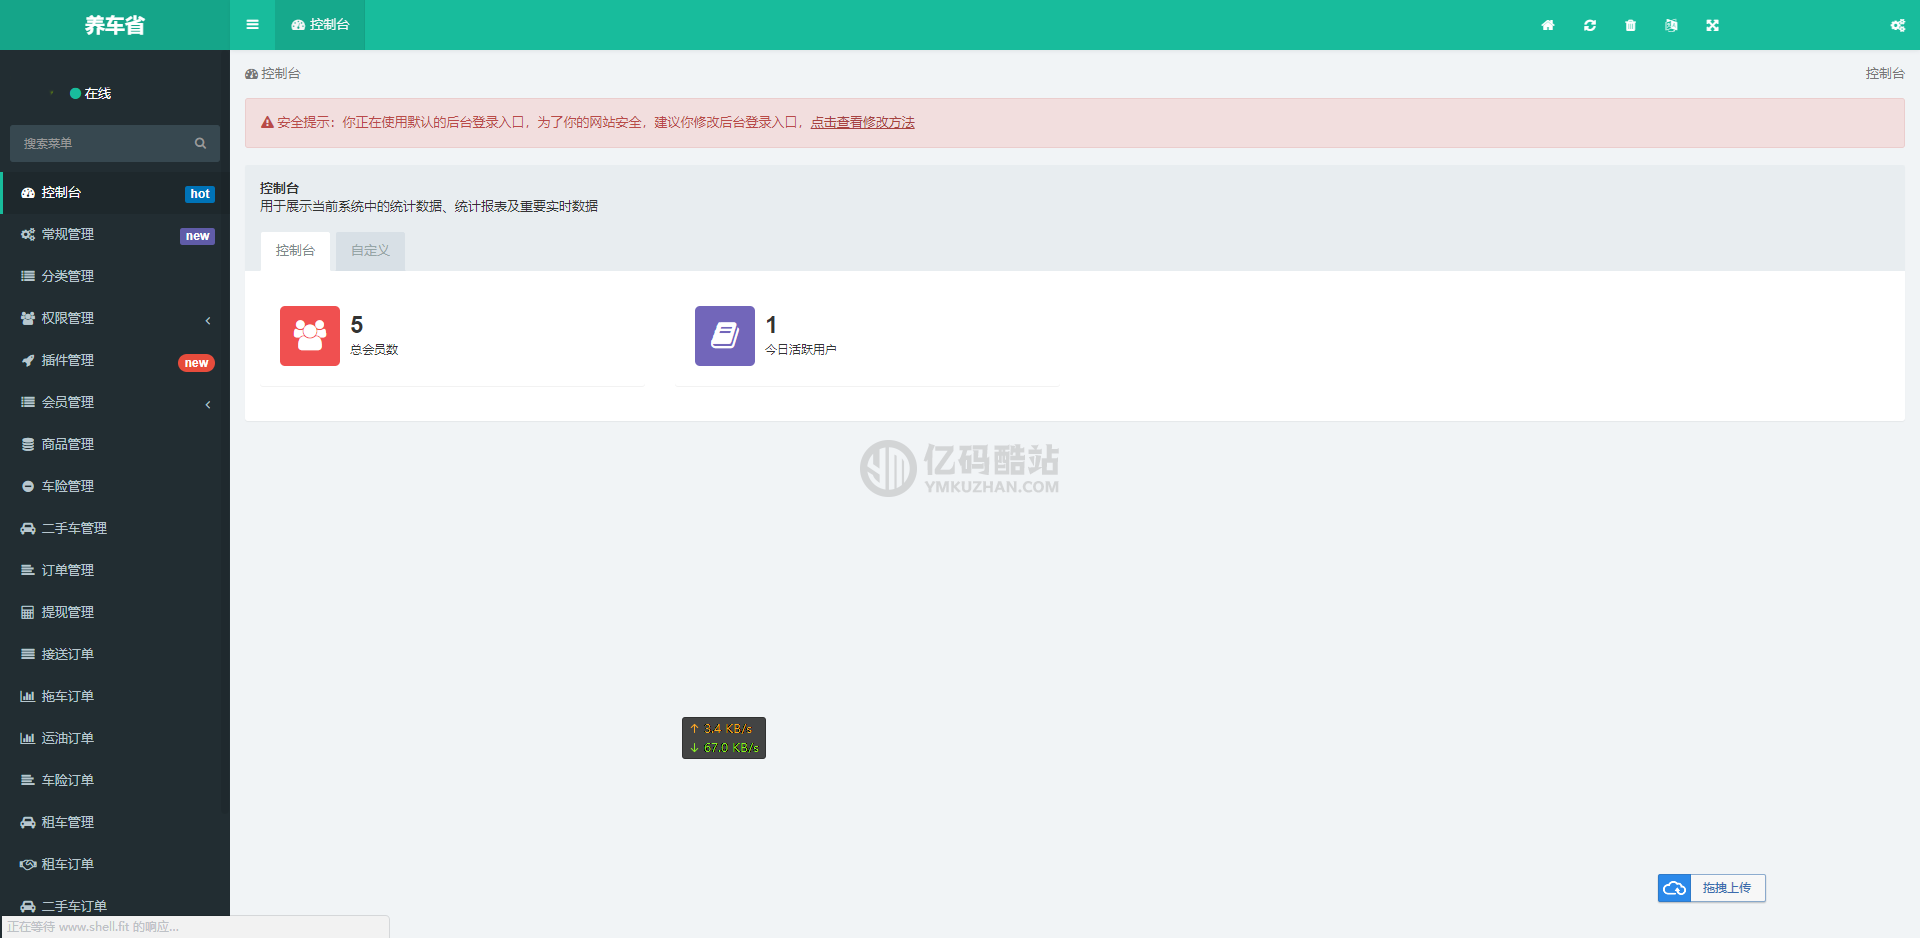This screenshot has height=938, width=1920.
Task: Click the hot badge beside 控制台
Action: (200, 194)
